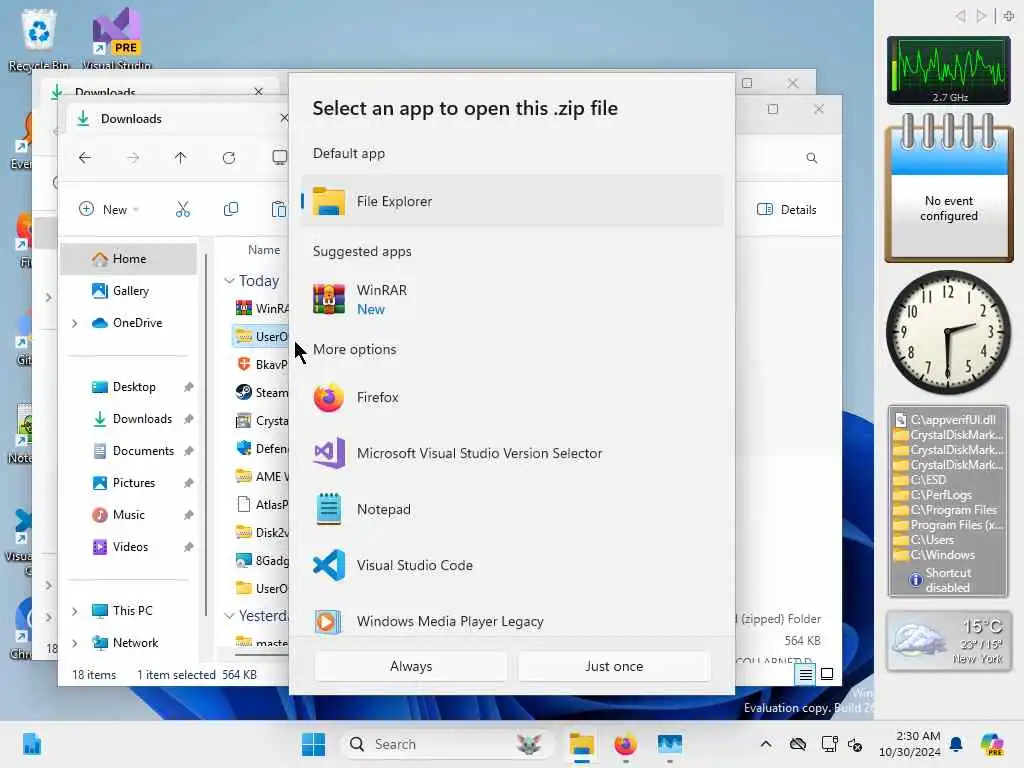Click the search icon in Explorer

tap(812, 158)
